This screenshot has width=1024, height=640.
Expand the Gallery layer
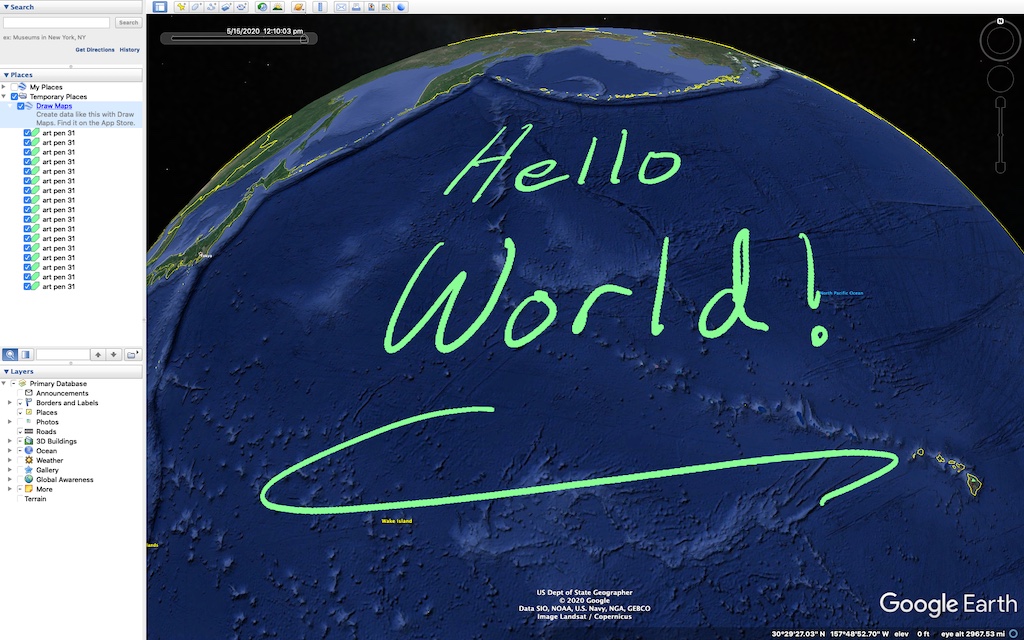coord(10,470)
